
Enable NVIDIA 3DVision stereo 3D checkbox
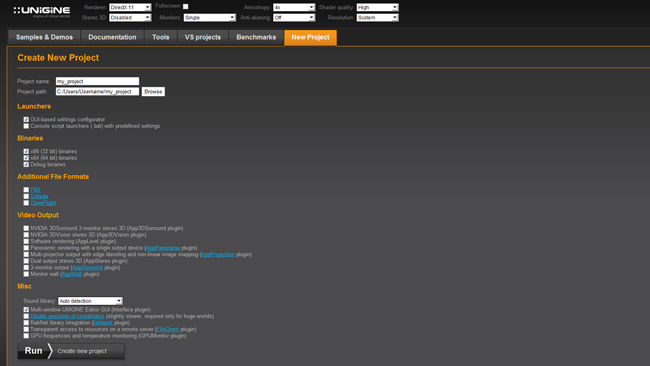(26, 235)
